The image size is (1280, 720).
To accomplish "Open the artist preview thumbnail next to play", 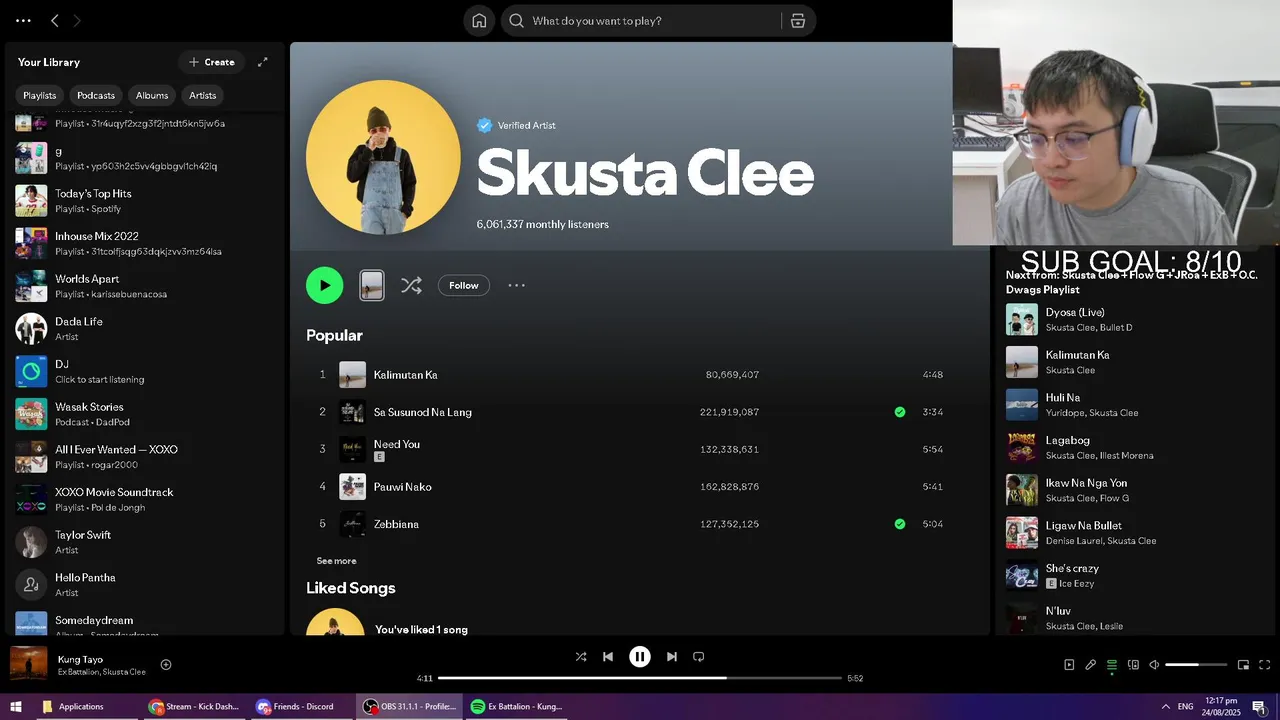I will [x=371, y=285].
